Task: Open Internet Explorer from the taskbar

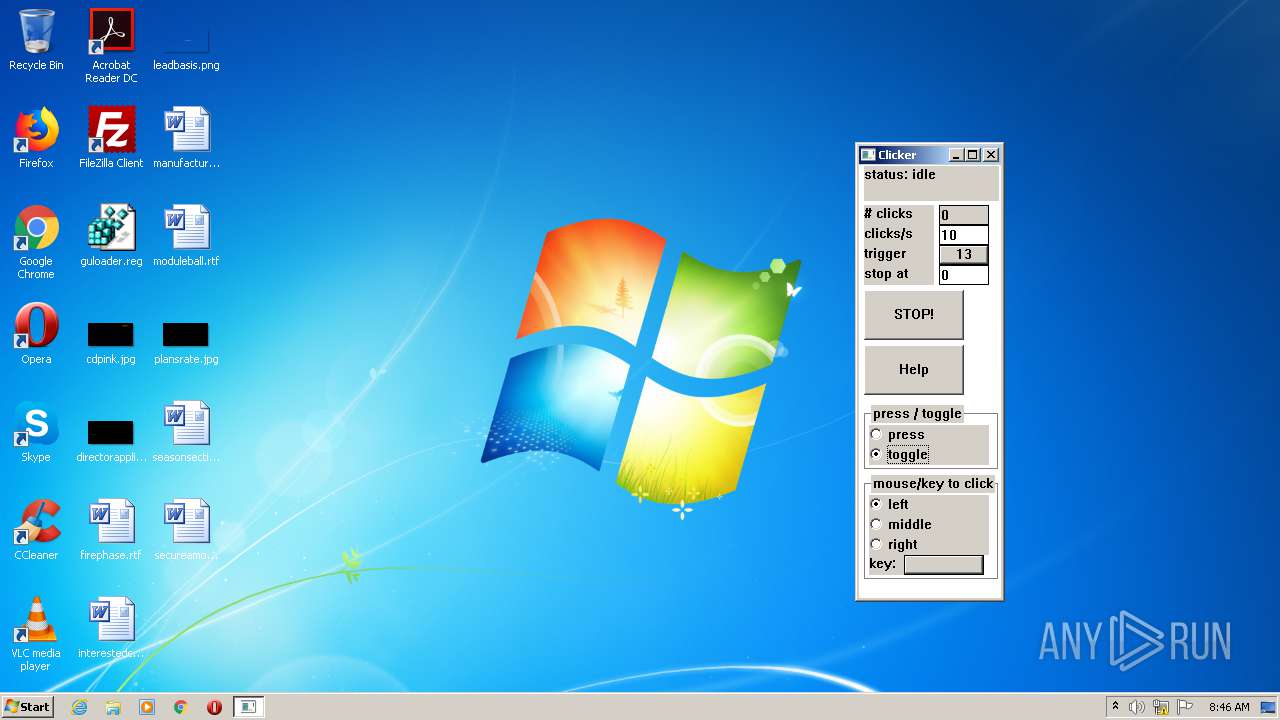Action: point(79,707)
